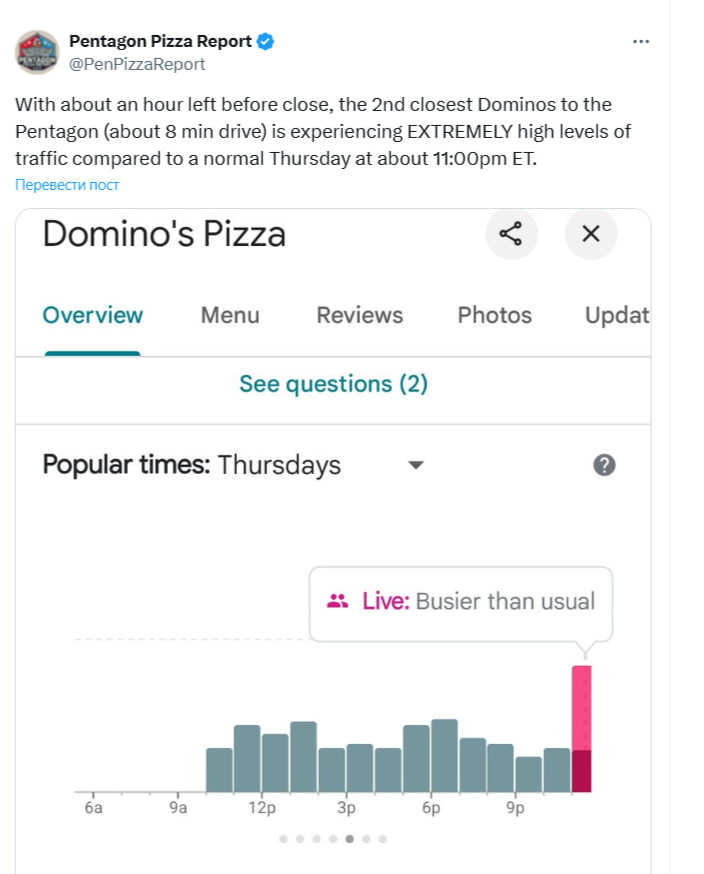Screen dimensions: 704x874
Task: Click the Pentagon Pizza Report profile avatar
Action: point(37,52)
